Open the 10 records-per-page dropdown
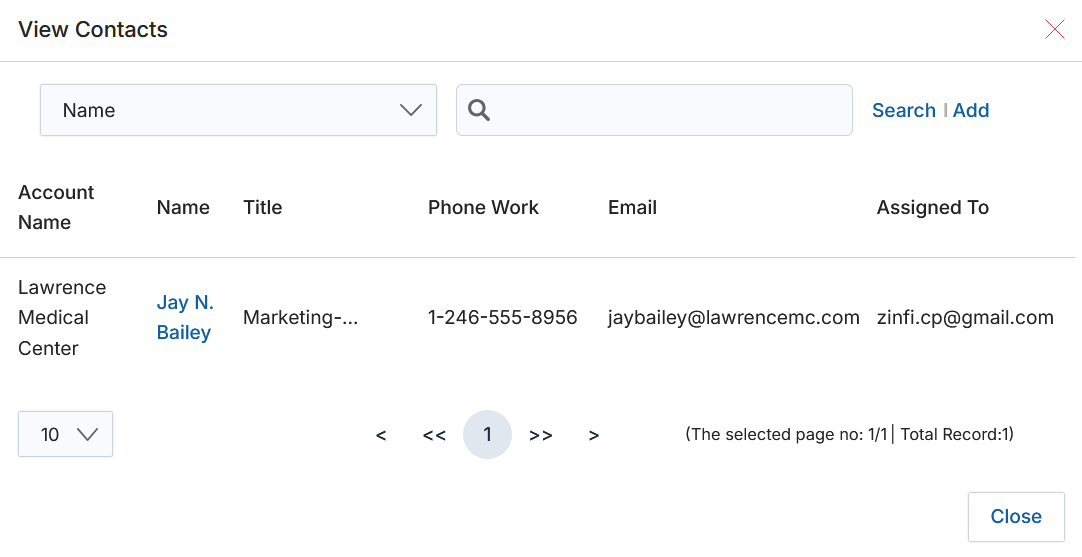Screen dimensions: 1082x557 [x=66, y=434]
